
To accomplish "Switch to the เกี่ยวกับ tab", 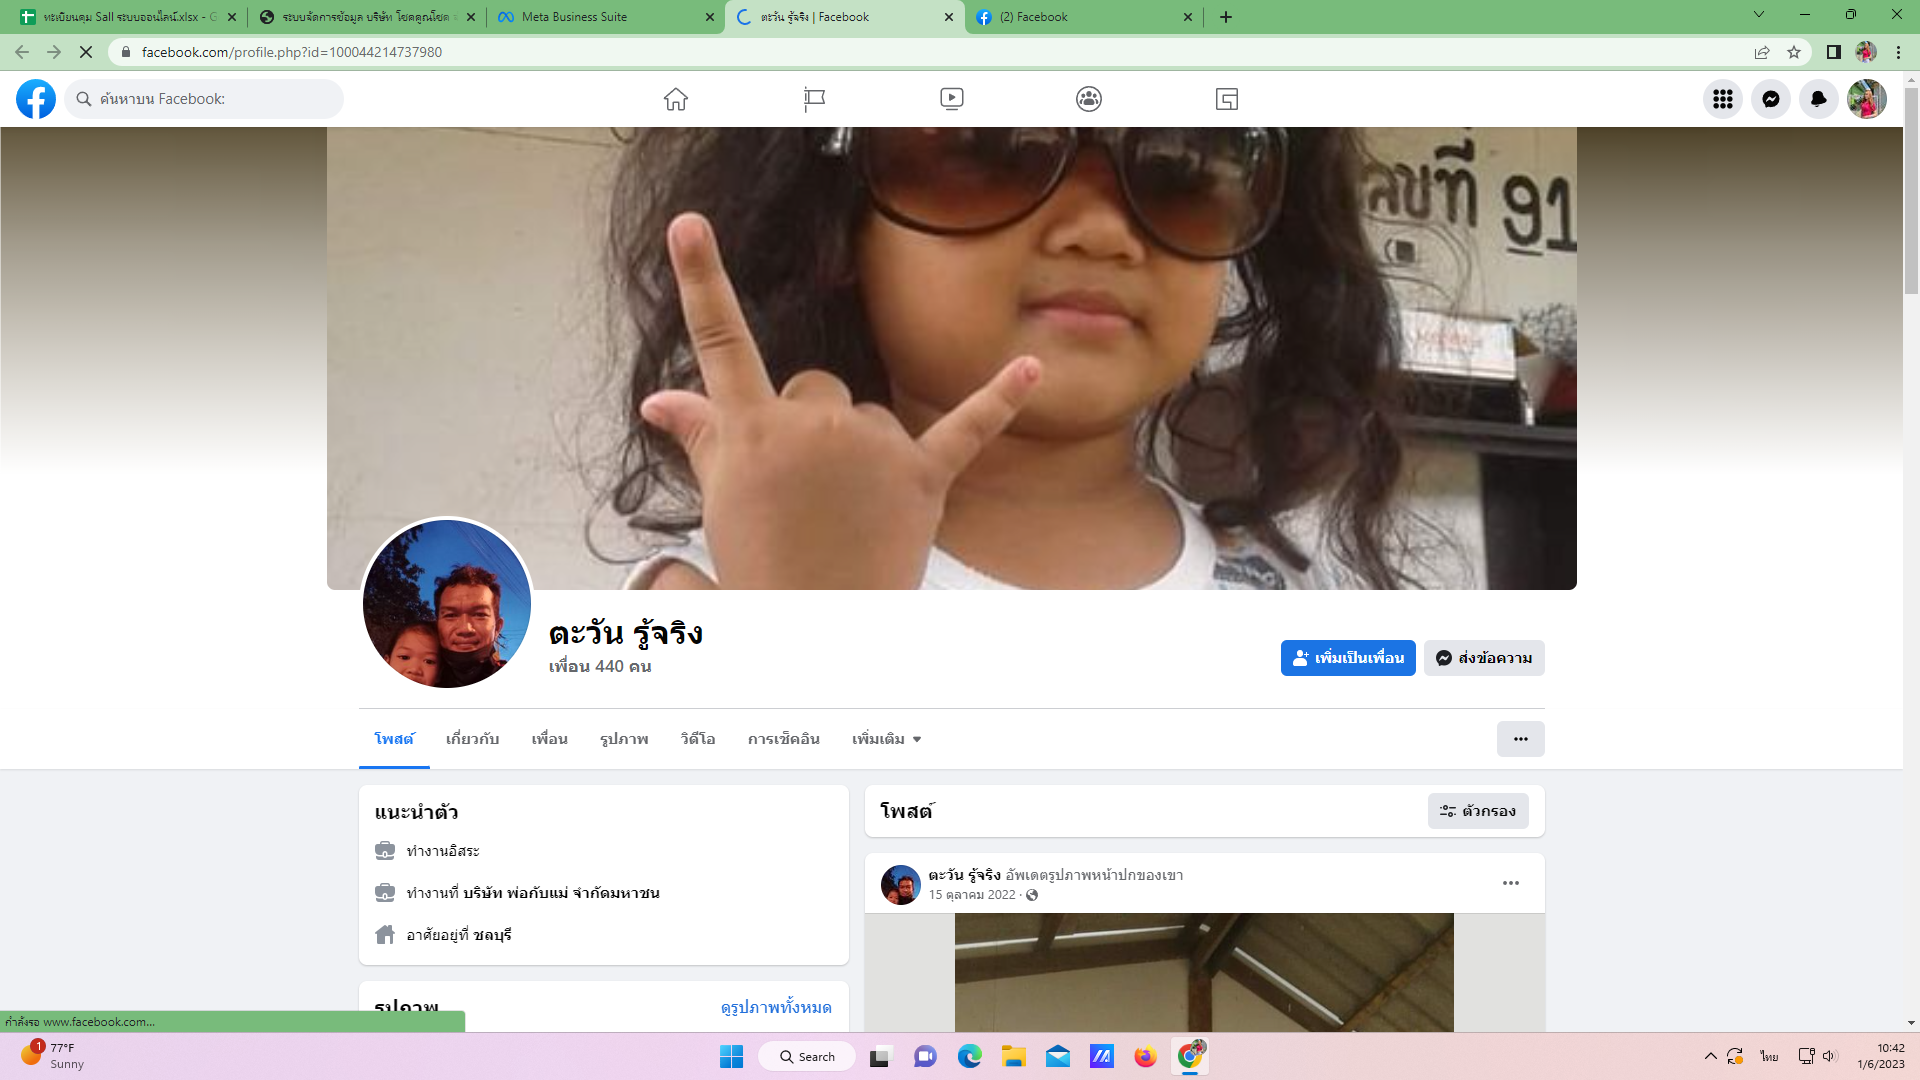I will pos(472,739).
